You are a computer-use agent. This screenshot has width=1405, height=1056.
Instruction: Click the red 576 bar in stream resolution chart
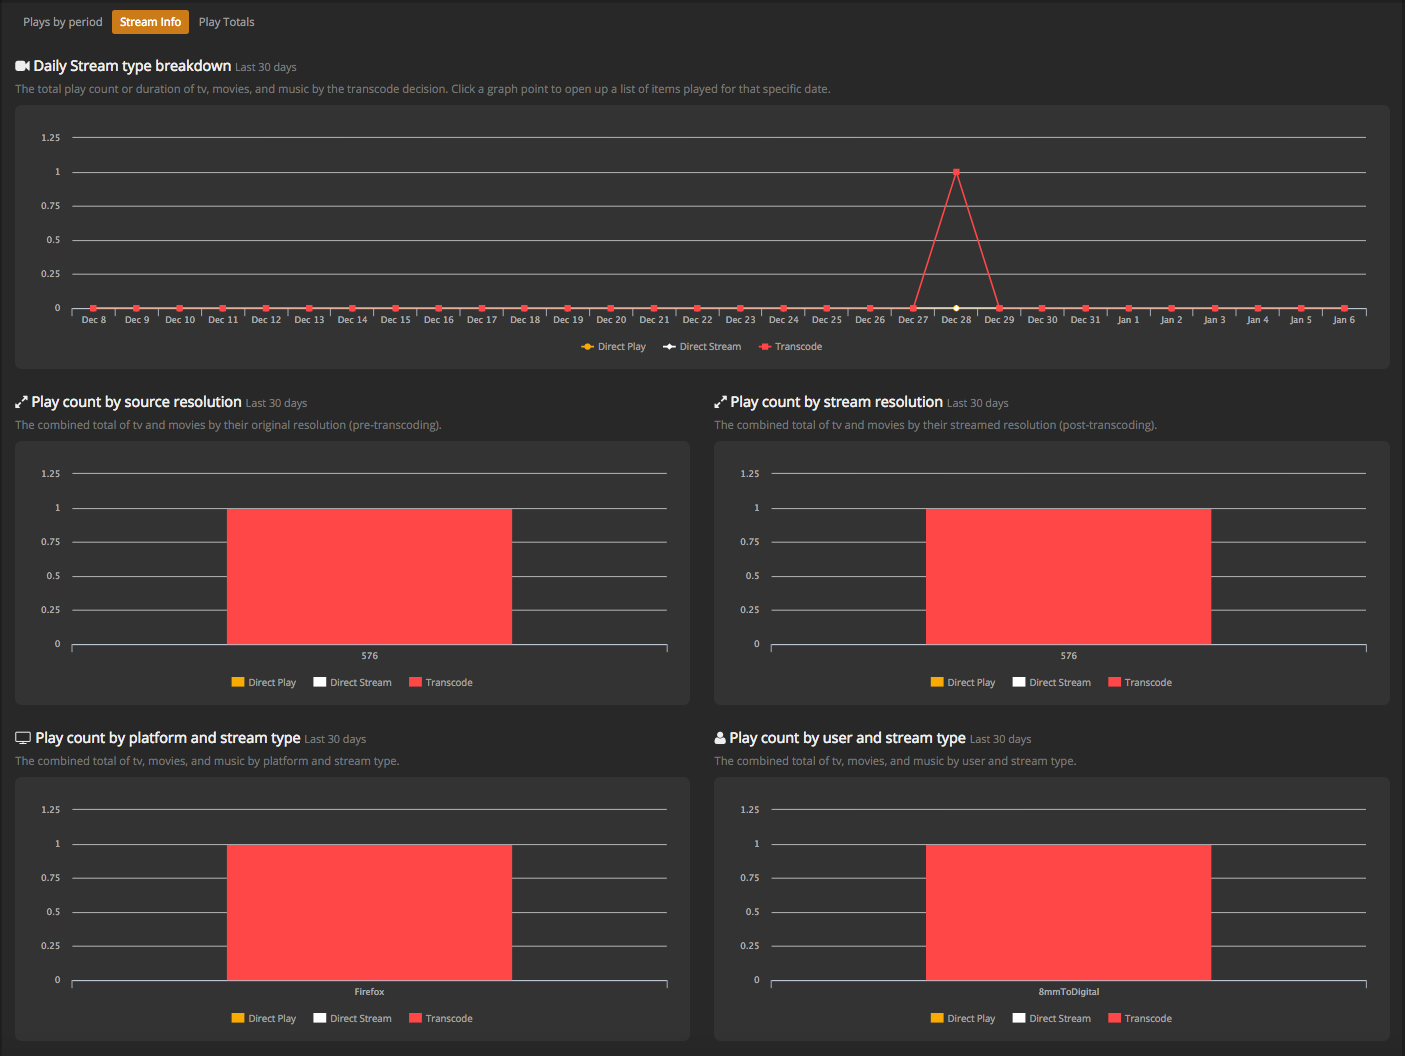click(1068, 576)
